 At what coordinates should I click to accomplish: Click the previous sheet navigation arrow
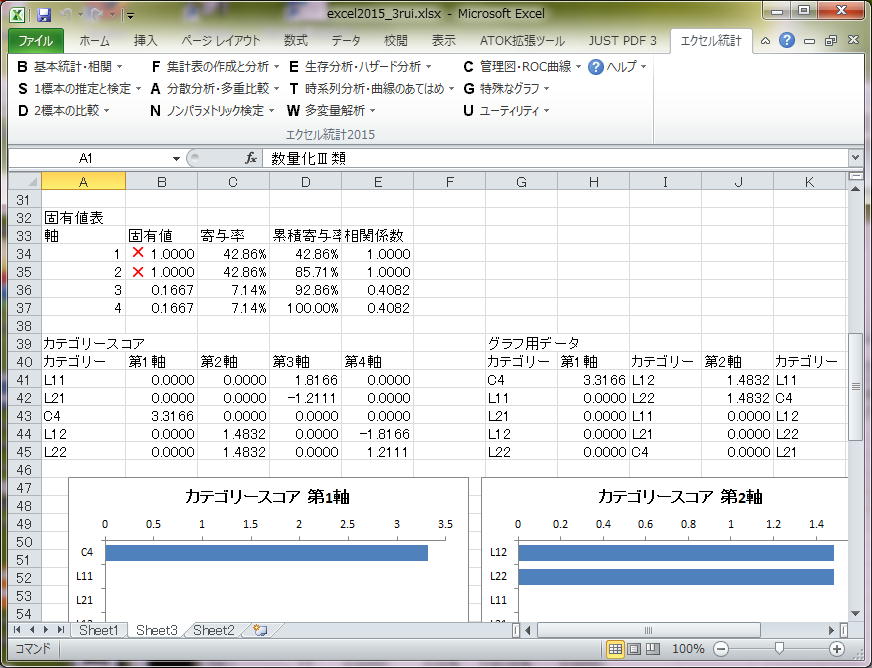(x=32, y=630)
